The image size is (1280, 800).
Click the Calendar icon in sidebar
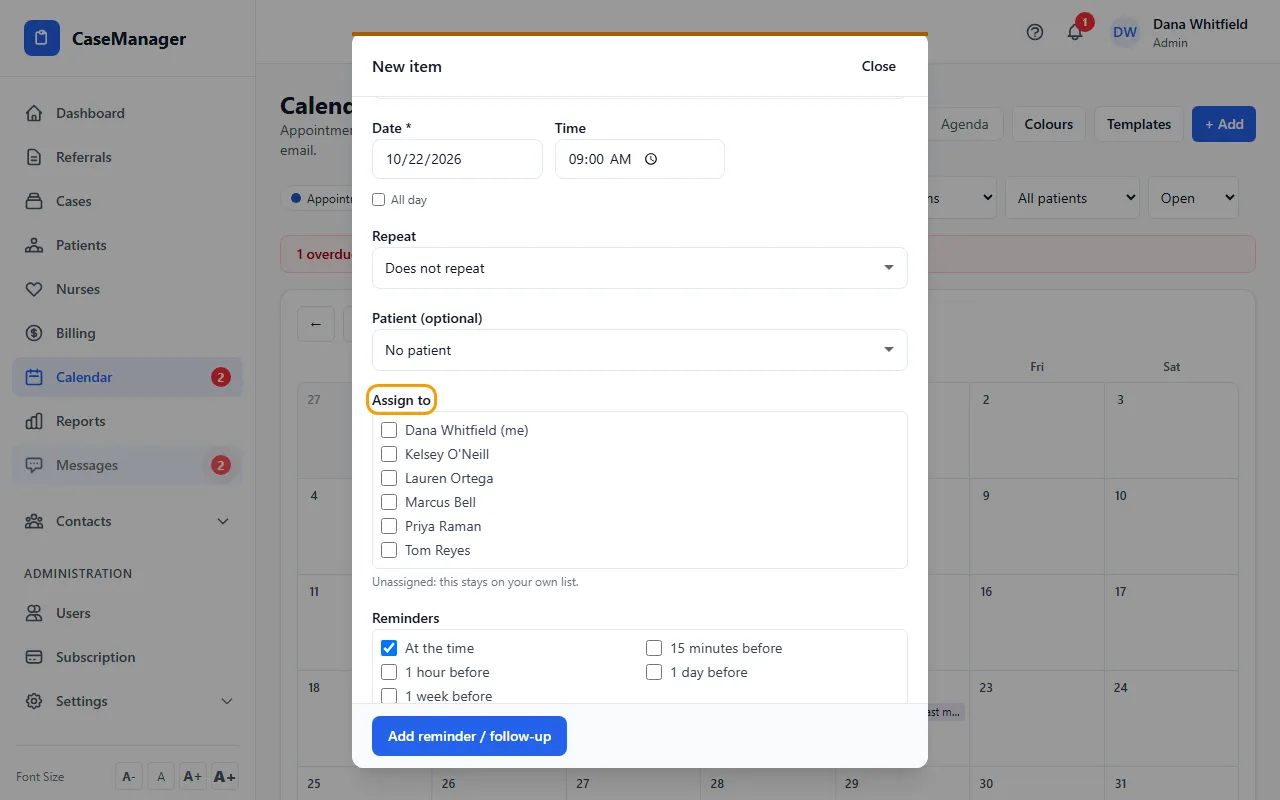(34, 377)
